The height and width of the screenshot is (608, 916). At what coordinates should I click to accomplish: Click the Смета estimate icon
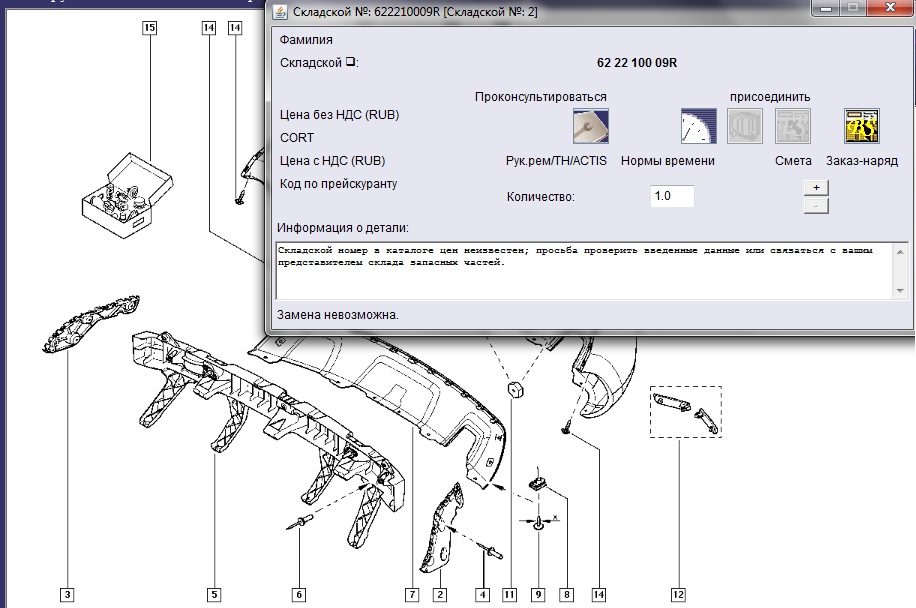point(793,126)
